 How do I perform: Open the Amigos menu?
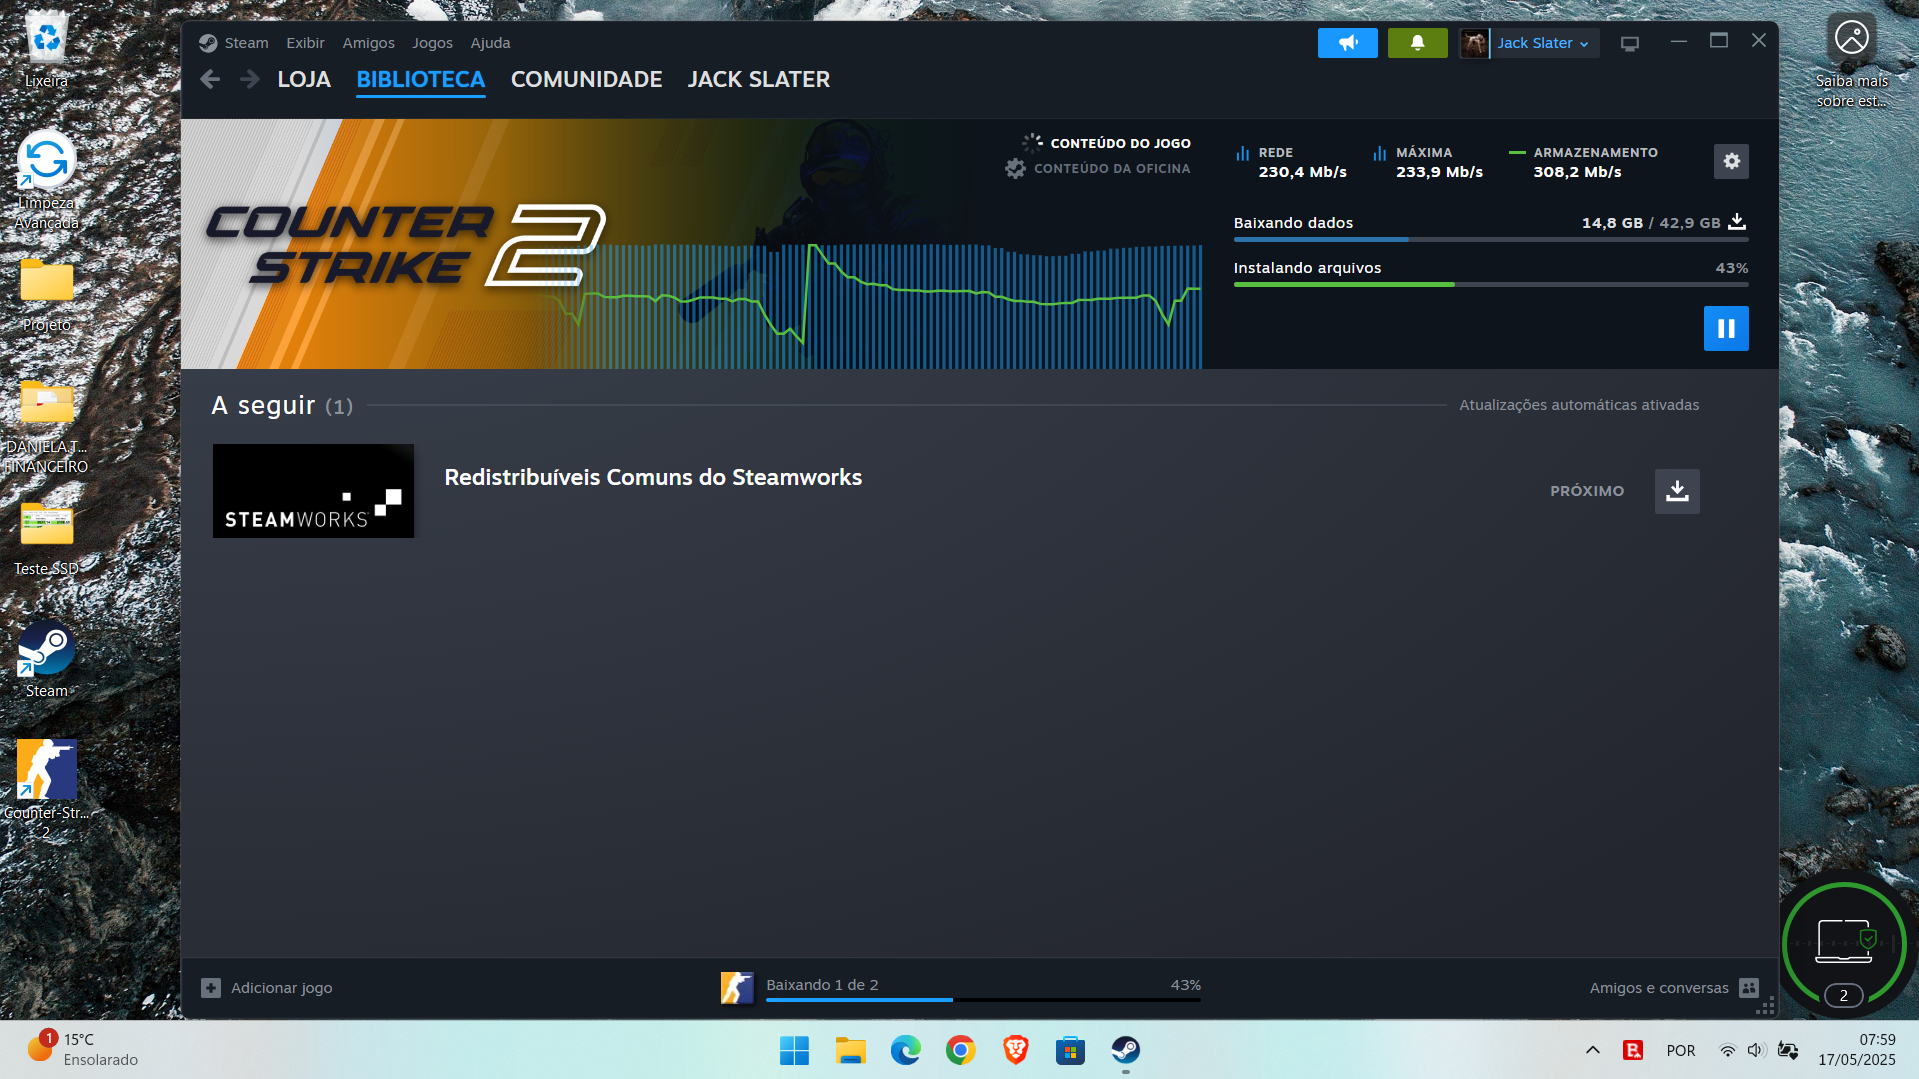368,43
